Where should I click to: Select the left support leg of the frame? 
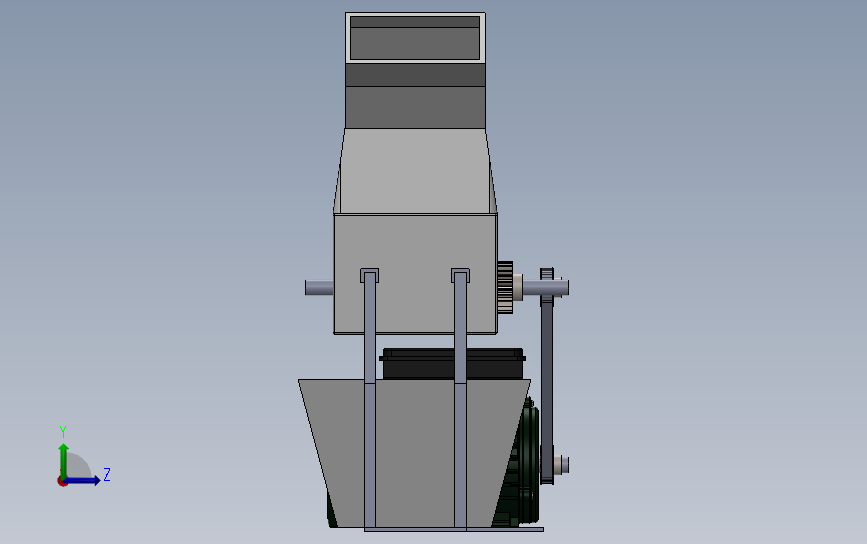point(369,398)
